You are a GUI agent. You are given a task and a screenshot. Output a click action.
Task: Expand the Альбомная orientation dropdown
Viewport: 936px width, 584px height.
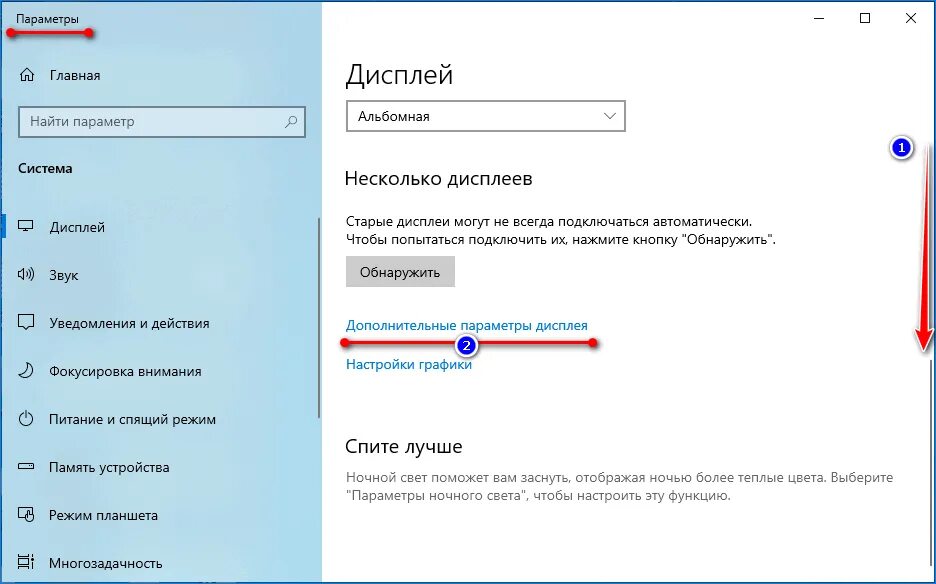(x=485, y=116)
